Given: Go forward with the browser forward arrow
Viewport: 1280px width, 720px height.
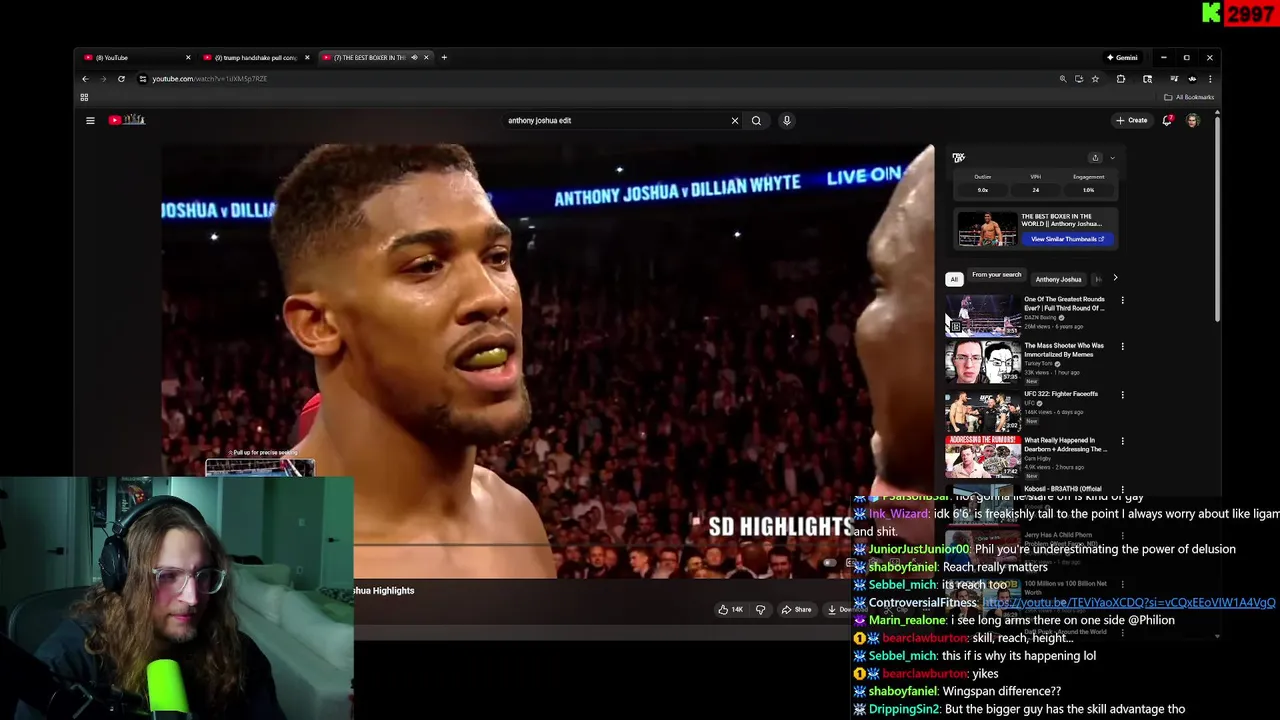Looking at the screenshot, I should coord(103,79).
